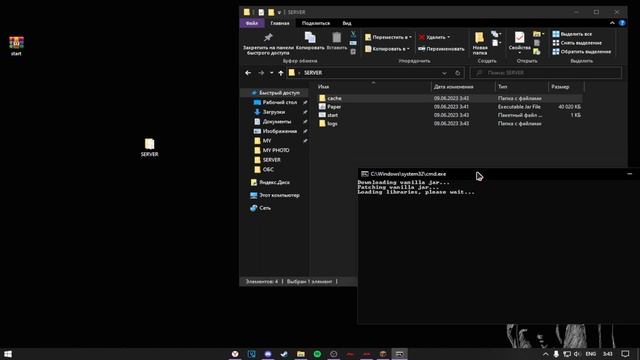The height and width of the screenshot is (360, 640).
Task: Open Steam from the taskbar
Action: click(x=284, y=353)
